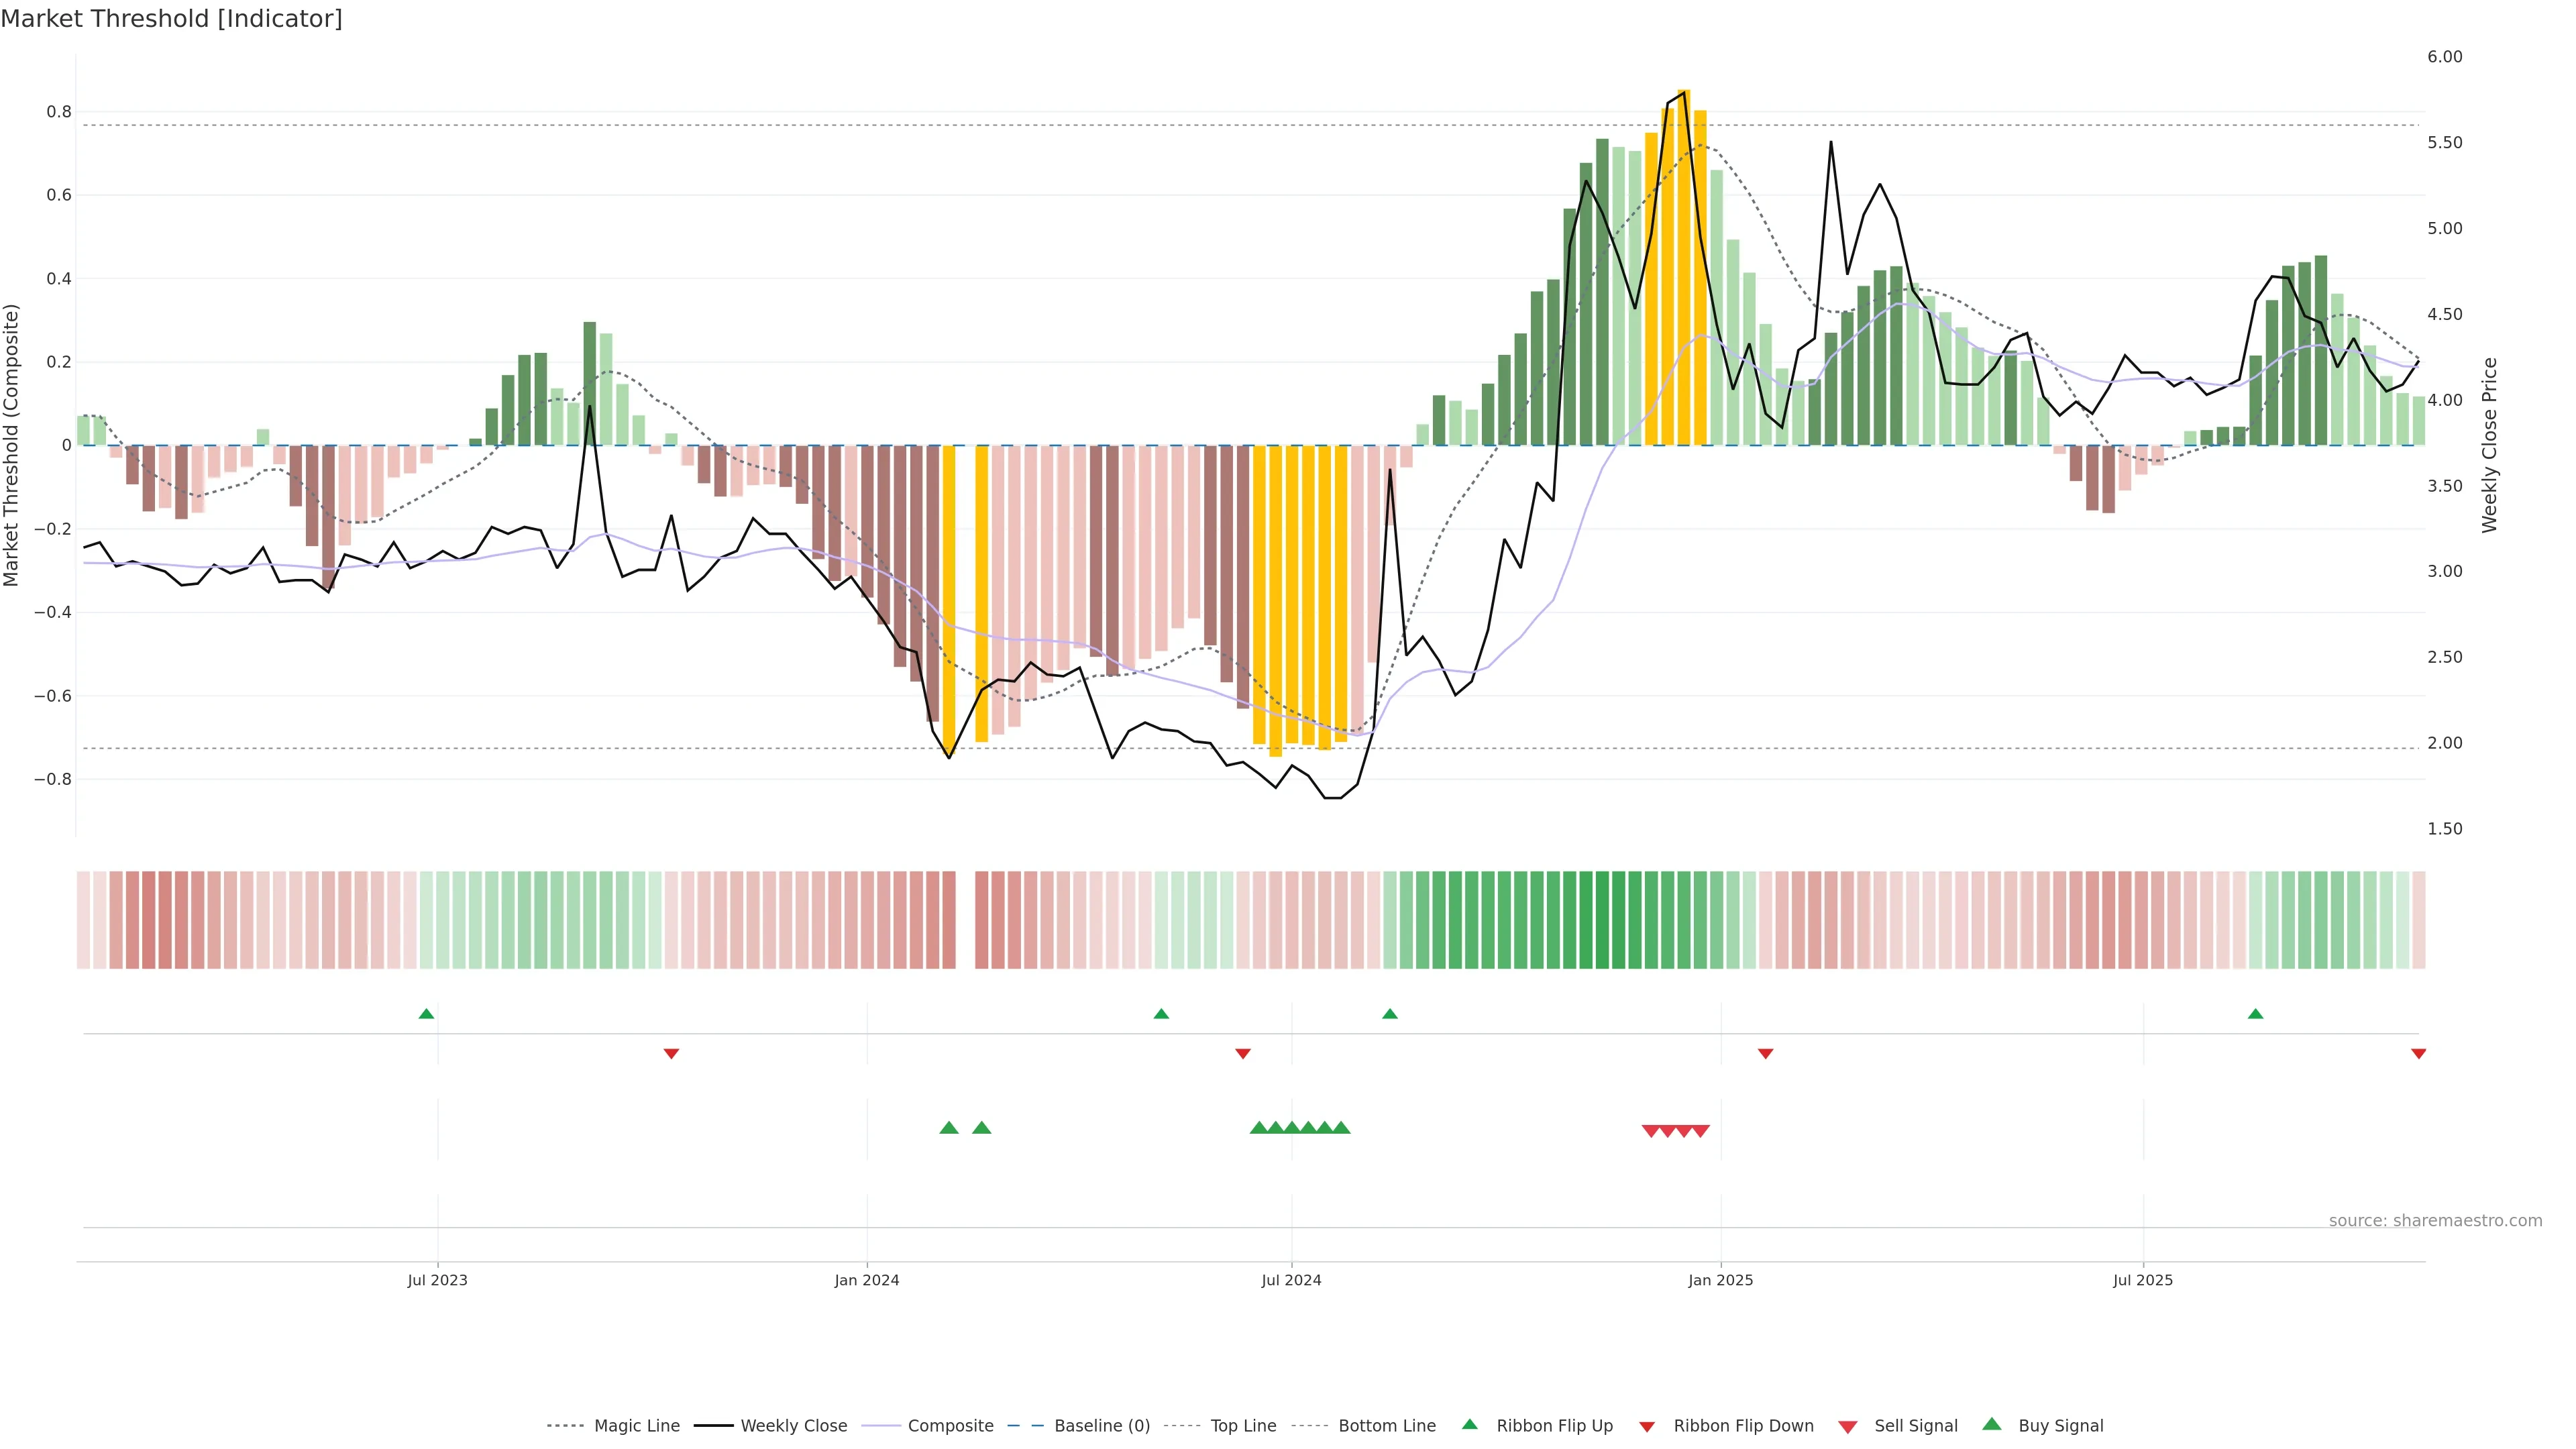
Task: Click the Jul 2024 x-axis label
Action: pos(1291,1280)
